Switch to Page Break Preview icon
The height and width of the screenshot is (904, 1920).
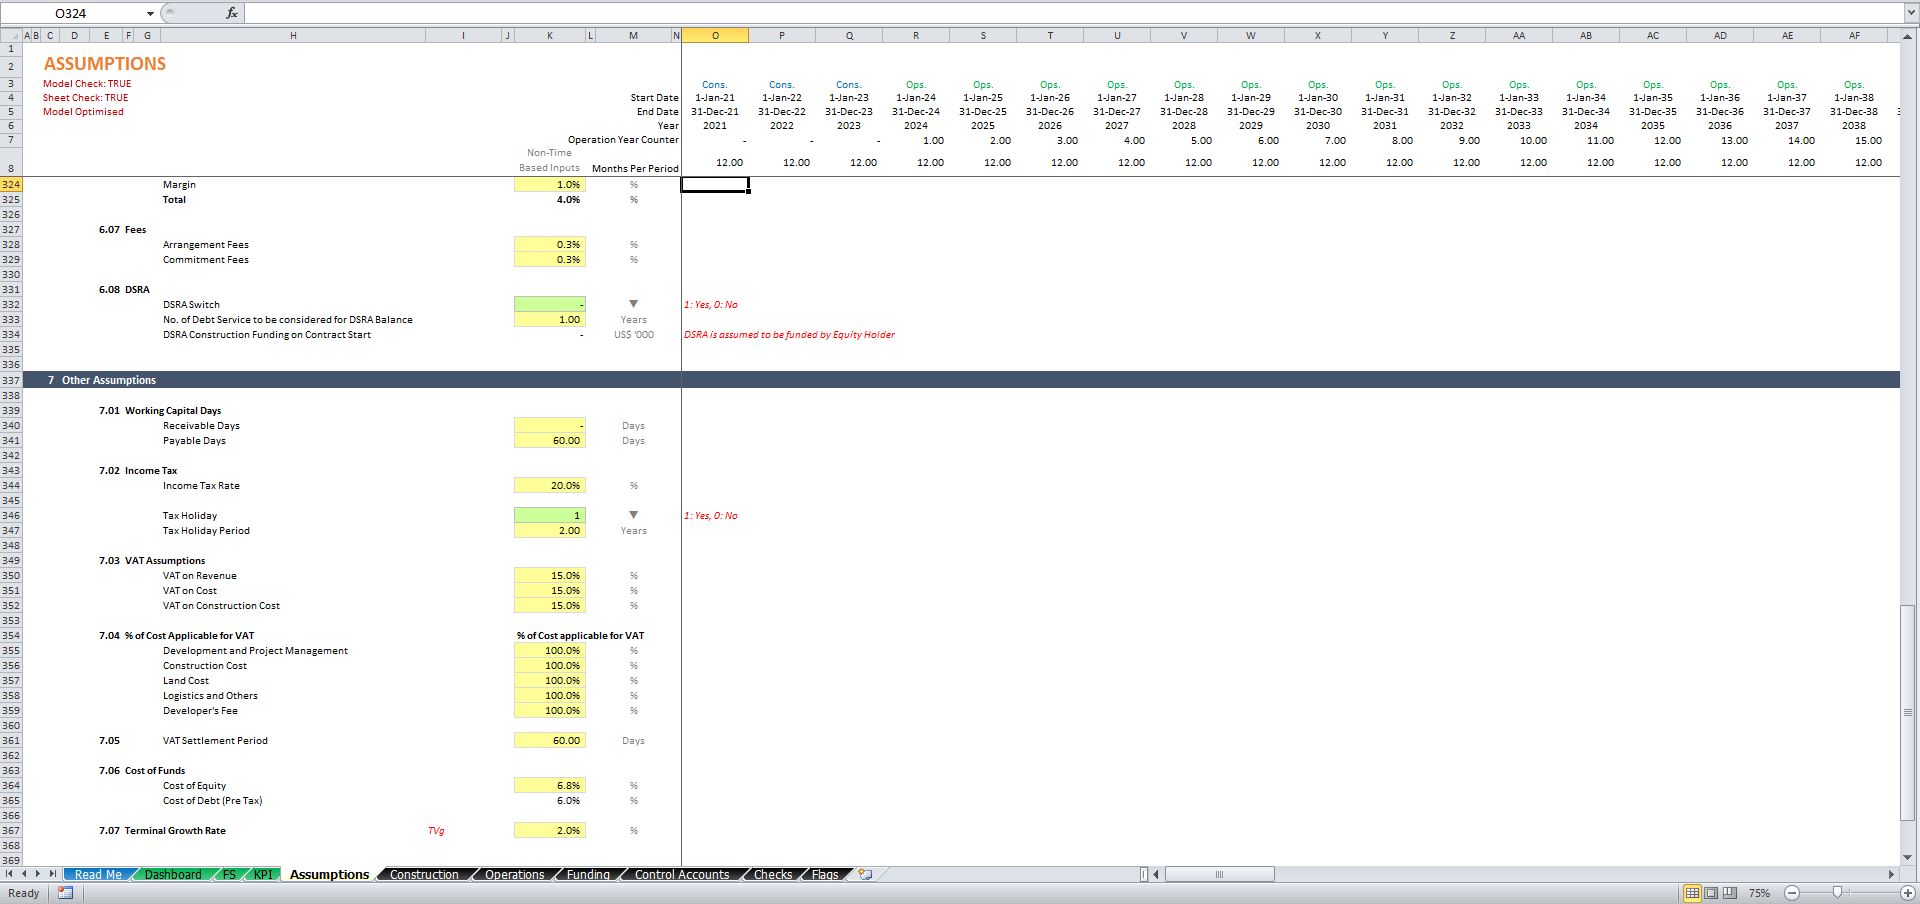(1729, 893)
